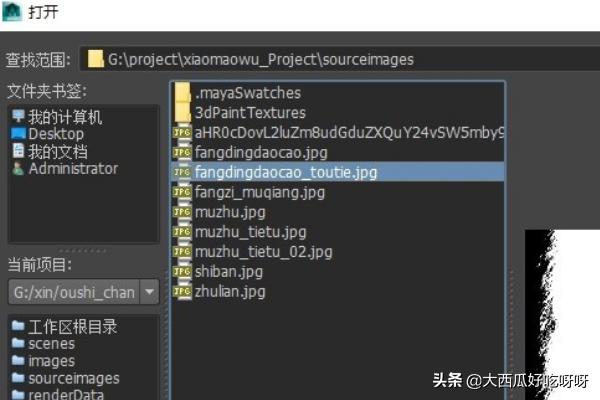Click the folder icon beside 工作区根目录
The image size is (600, 400).
18,326
